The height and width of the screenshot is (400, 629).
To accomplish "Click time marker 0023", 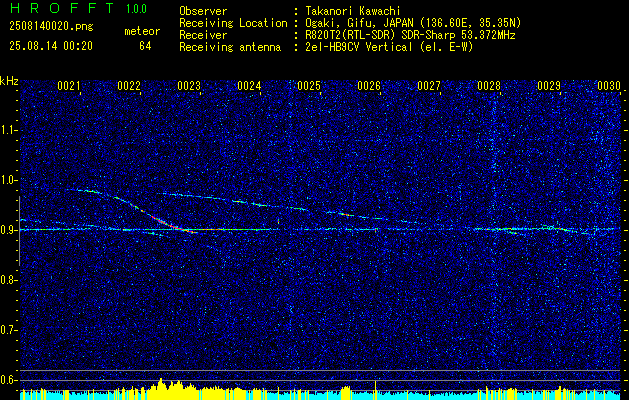I will (189, 86).
